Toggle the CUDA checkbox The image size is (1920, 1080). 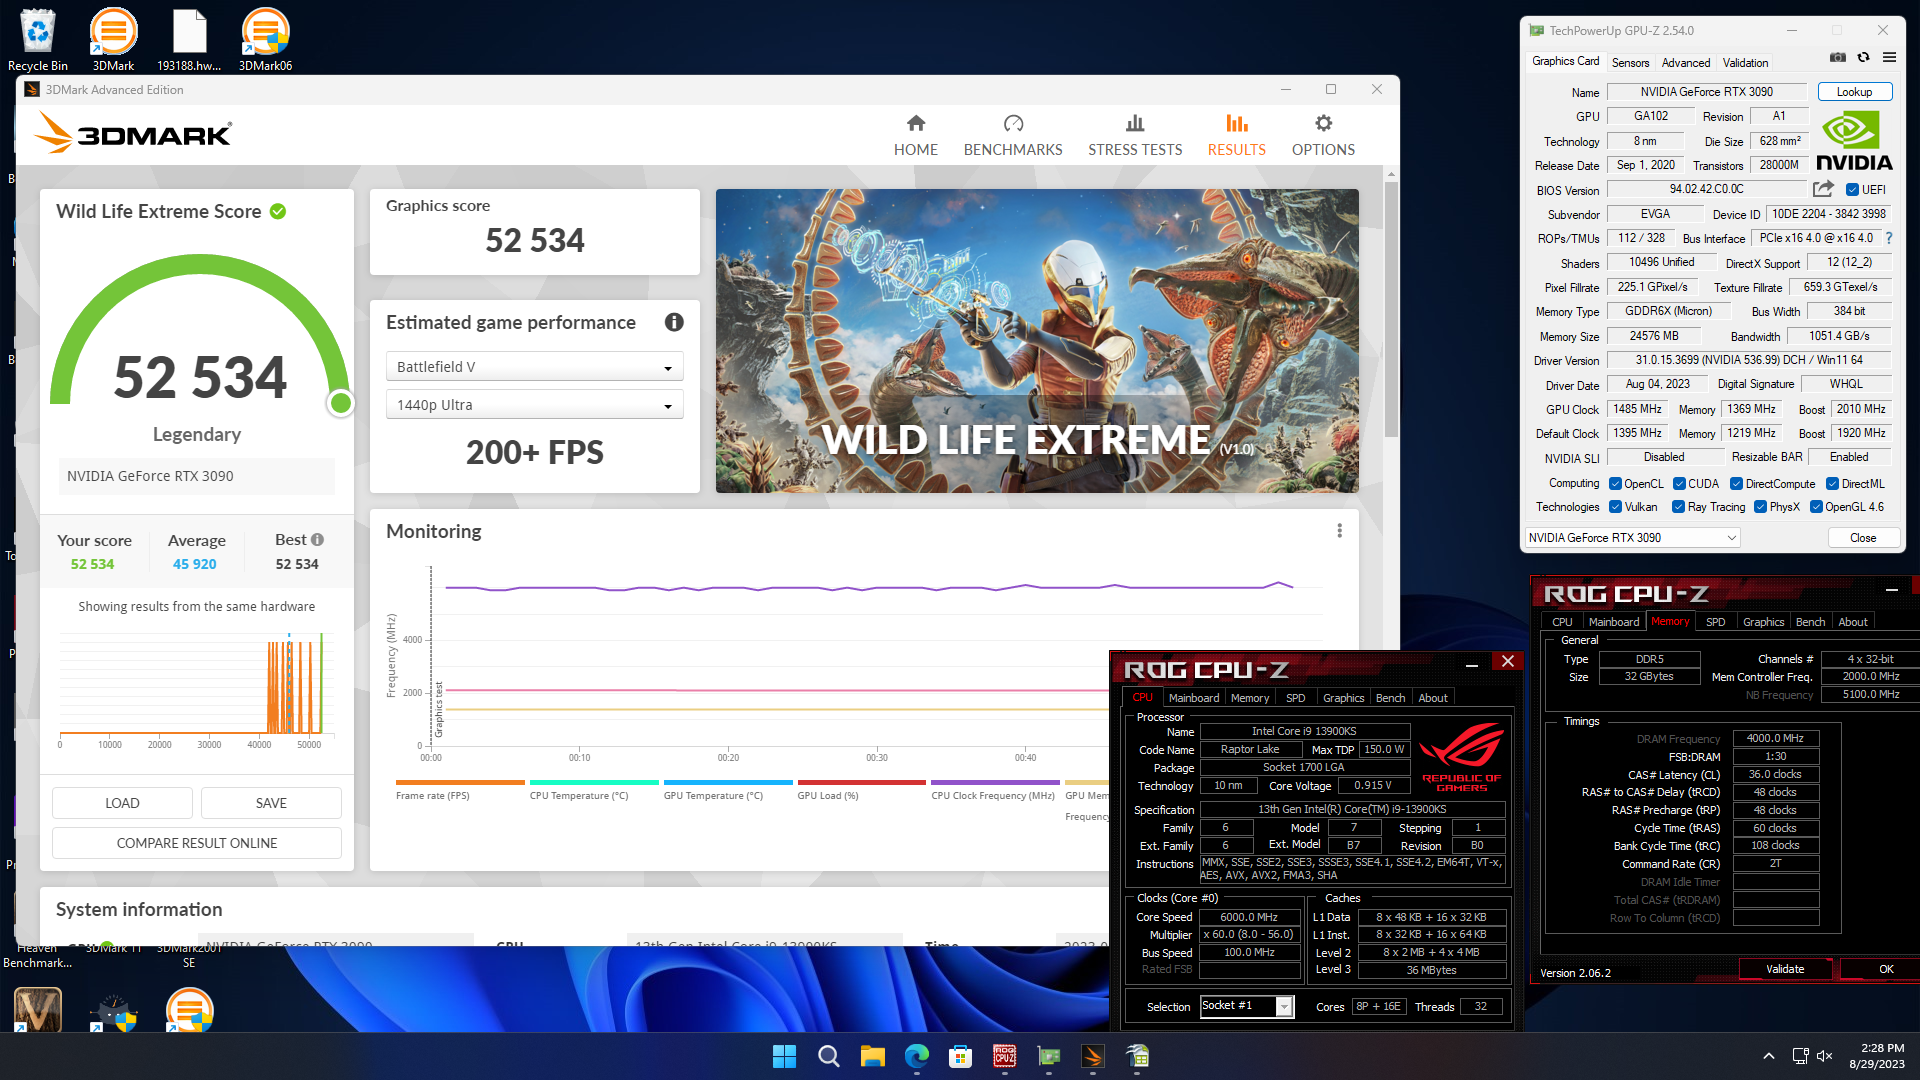[1679, 484]
